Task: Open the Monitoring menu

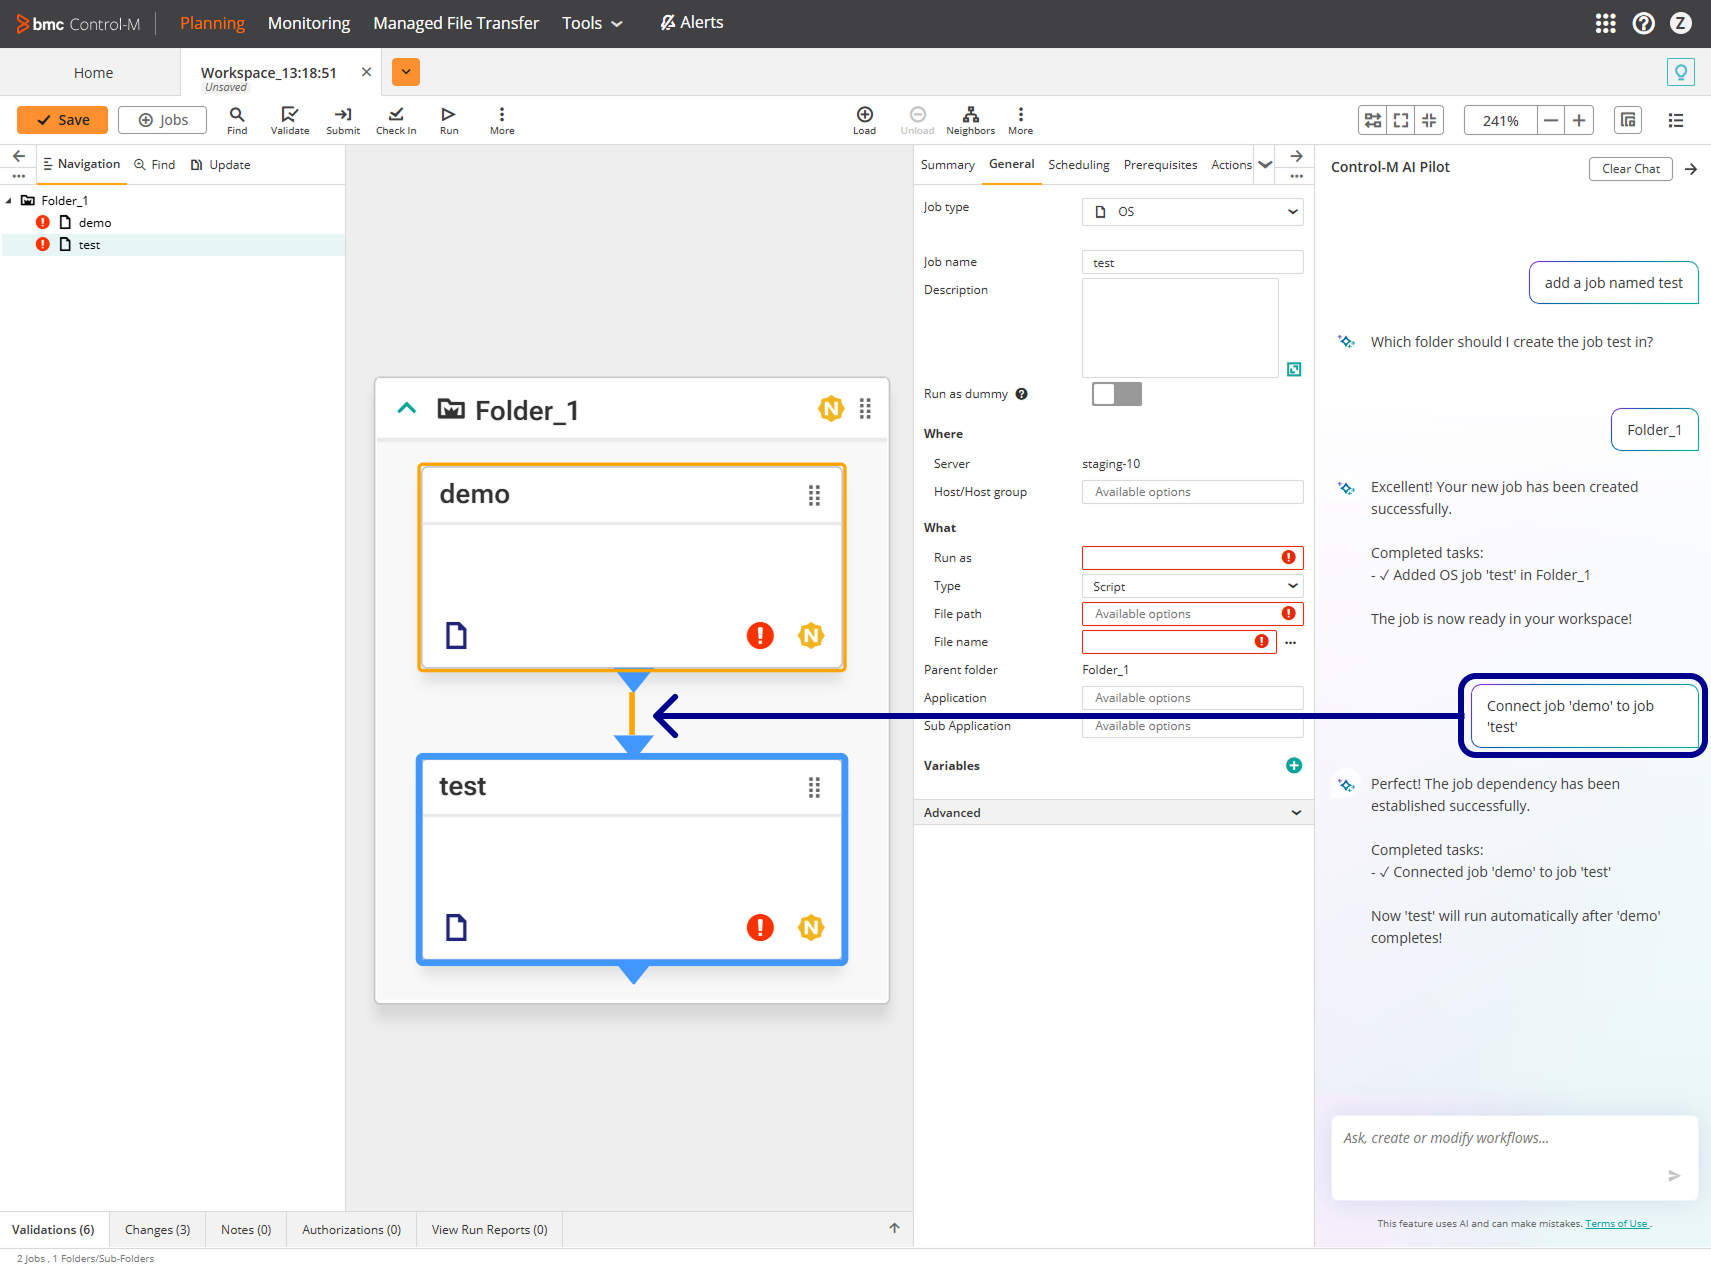Action: click(309, 23)
